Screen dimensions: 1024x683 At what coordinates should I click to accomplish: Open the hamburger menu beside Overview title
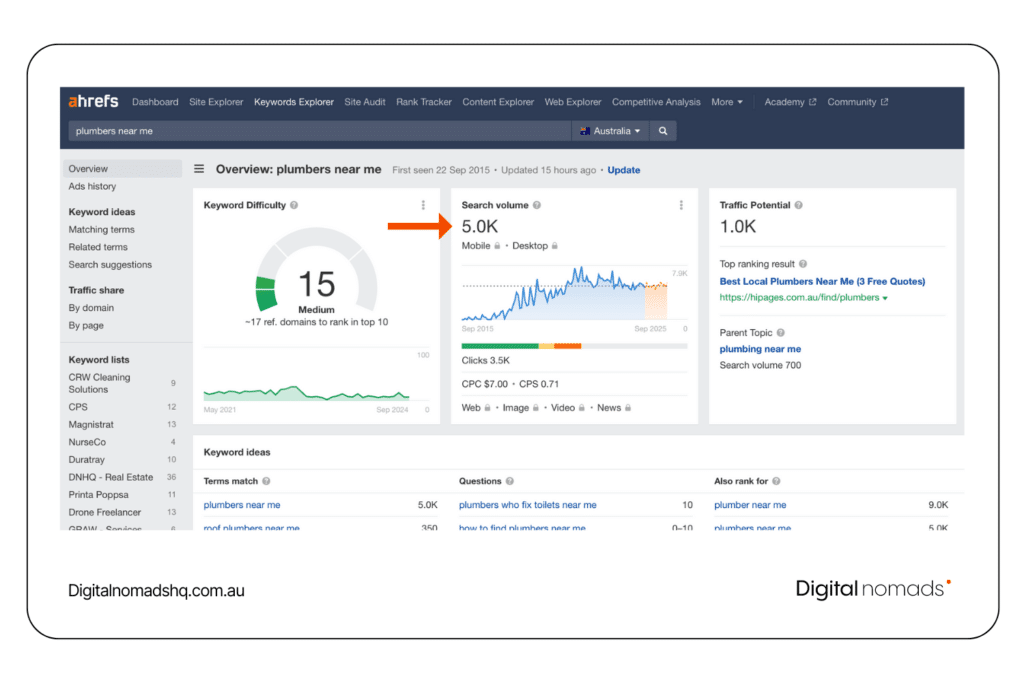point(199,169)
